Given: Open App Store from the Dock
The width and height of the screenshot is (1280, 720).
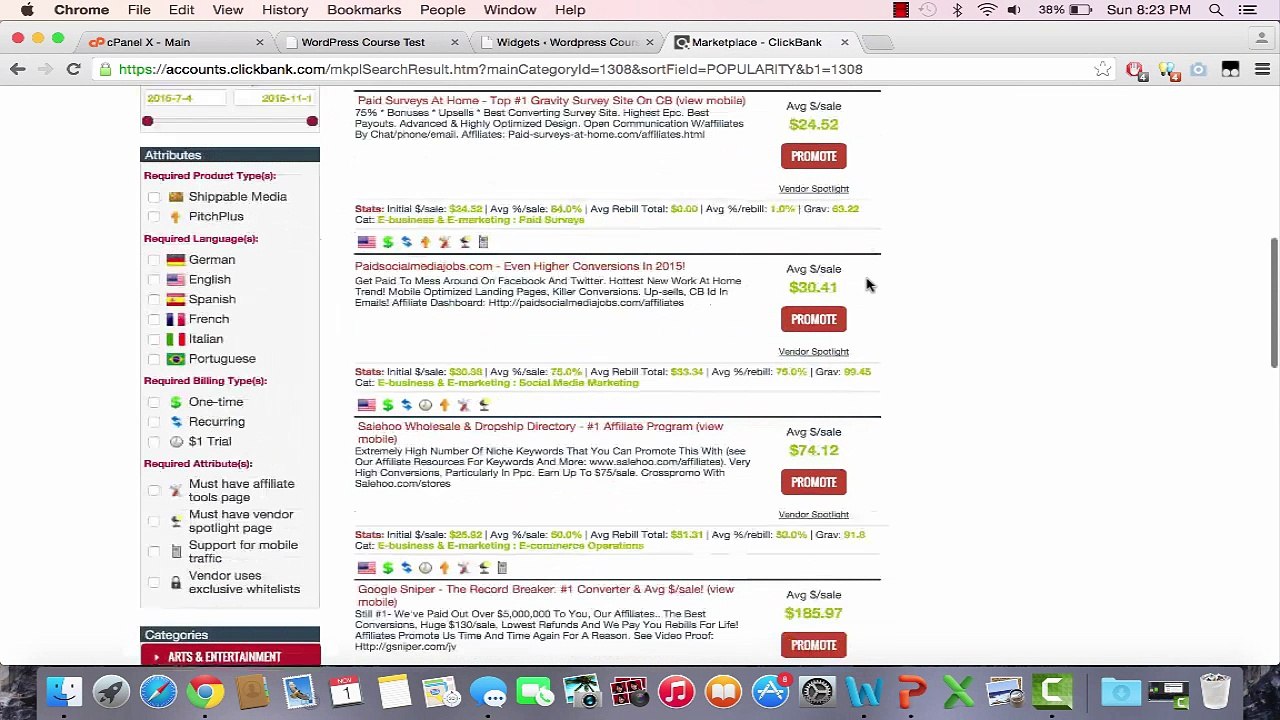Looking at the screenshot, I should coord(770,692).
